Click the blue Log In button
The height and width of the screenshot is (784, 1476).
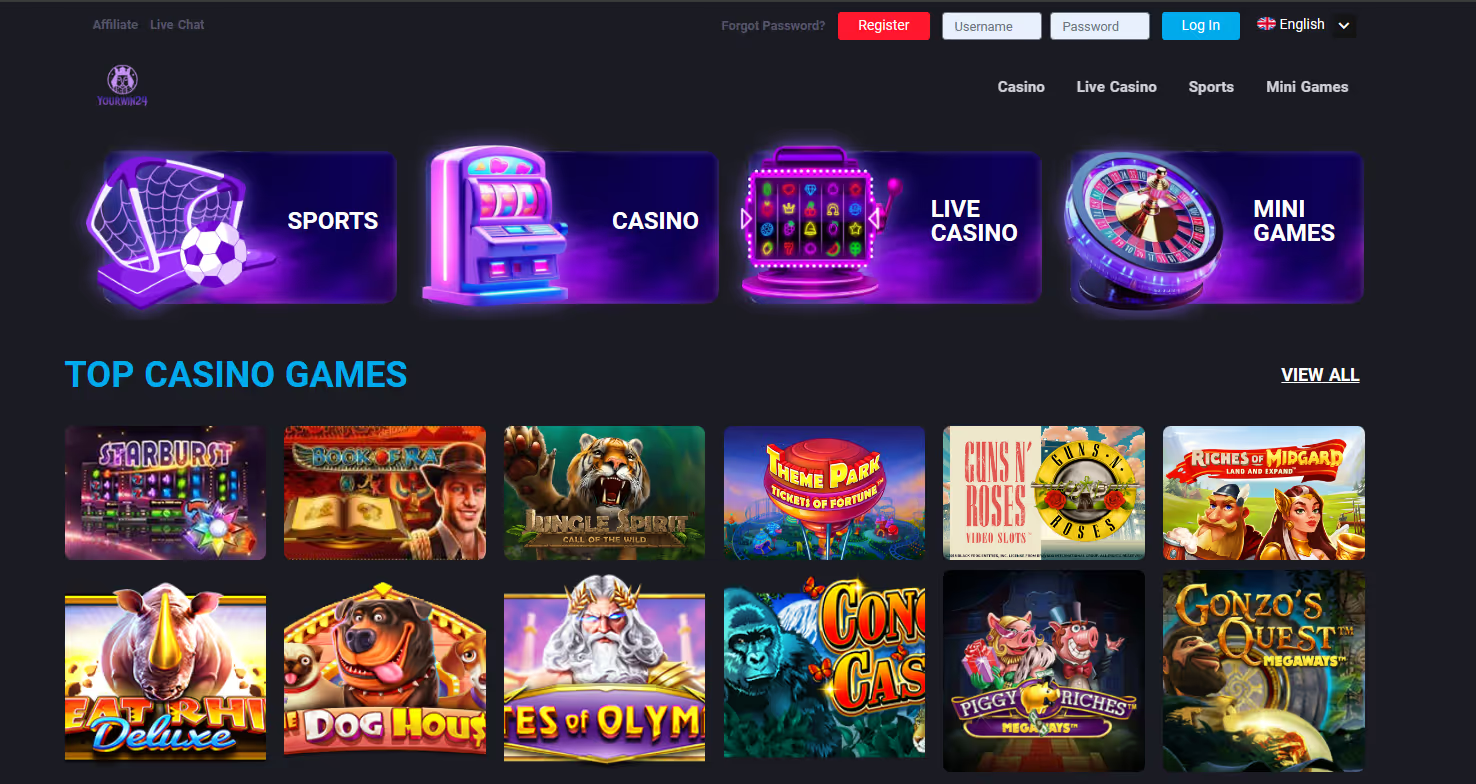coord(1201,26)
